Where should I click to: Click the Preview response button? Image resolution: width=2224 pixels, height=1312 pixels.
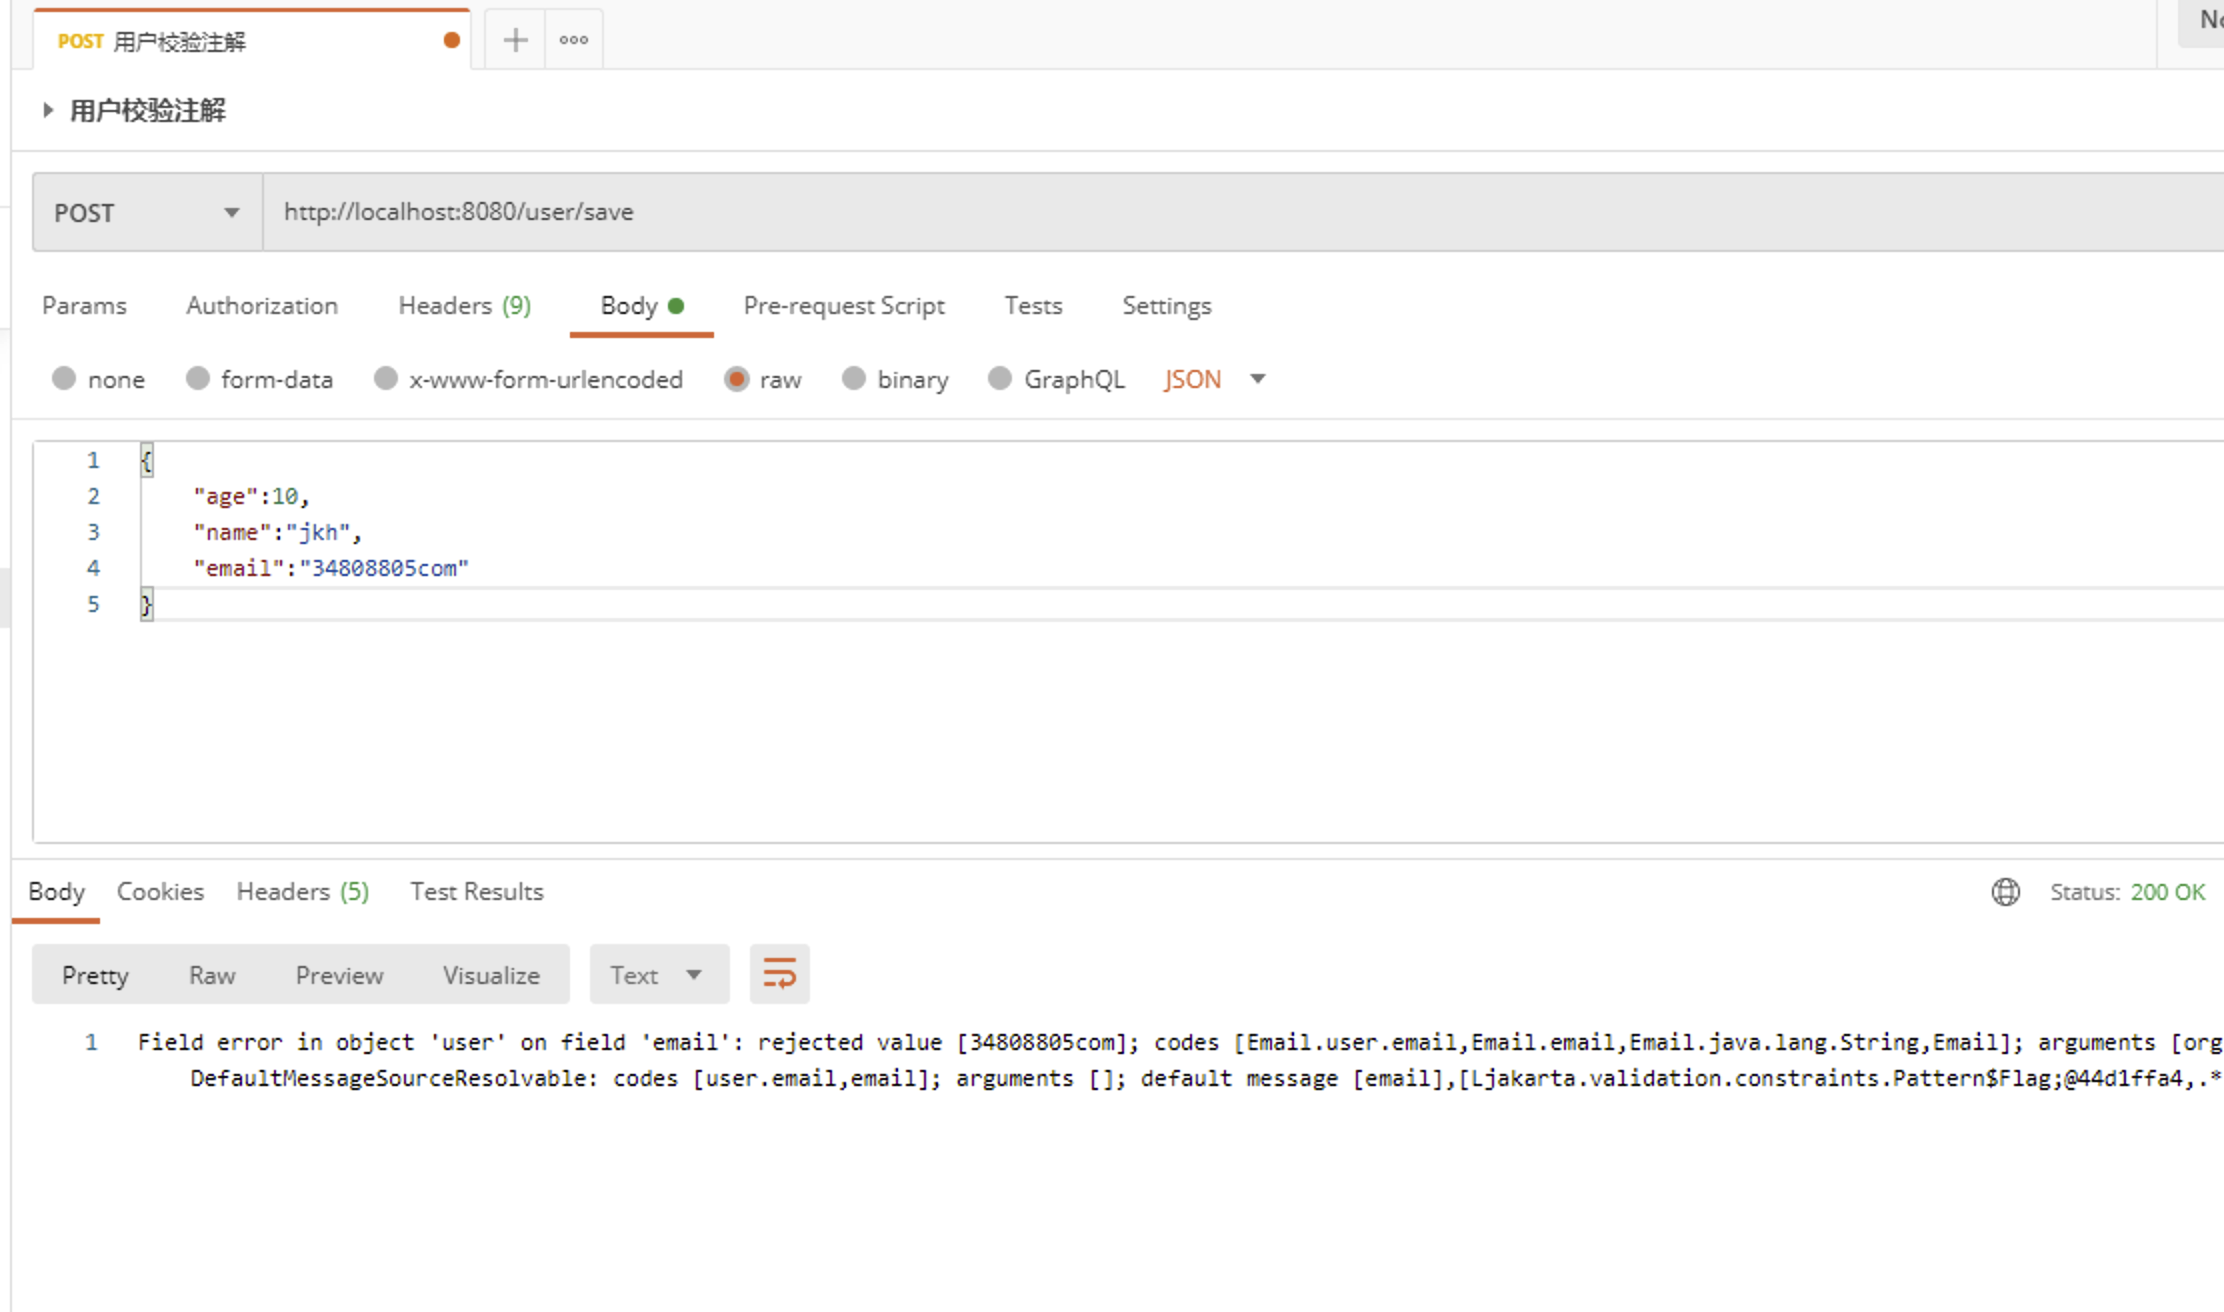pos(339,975)
